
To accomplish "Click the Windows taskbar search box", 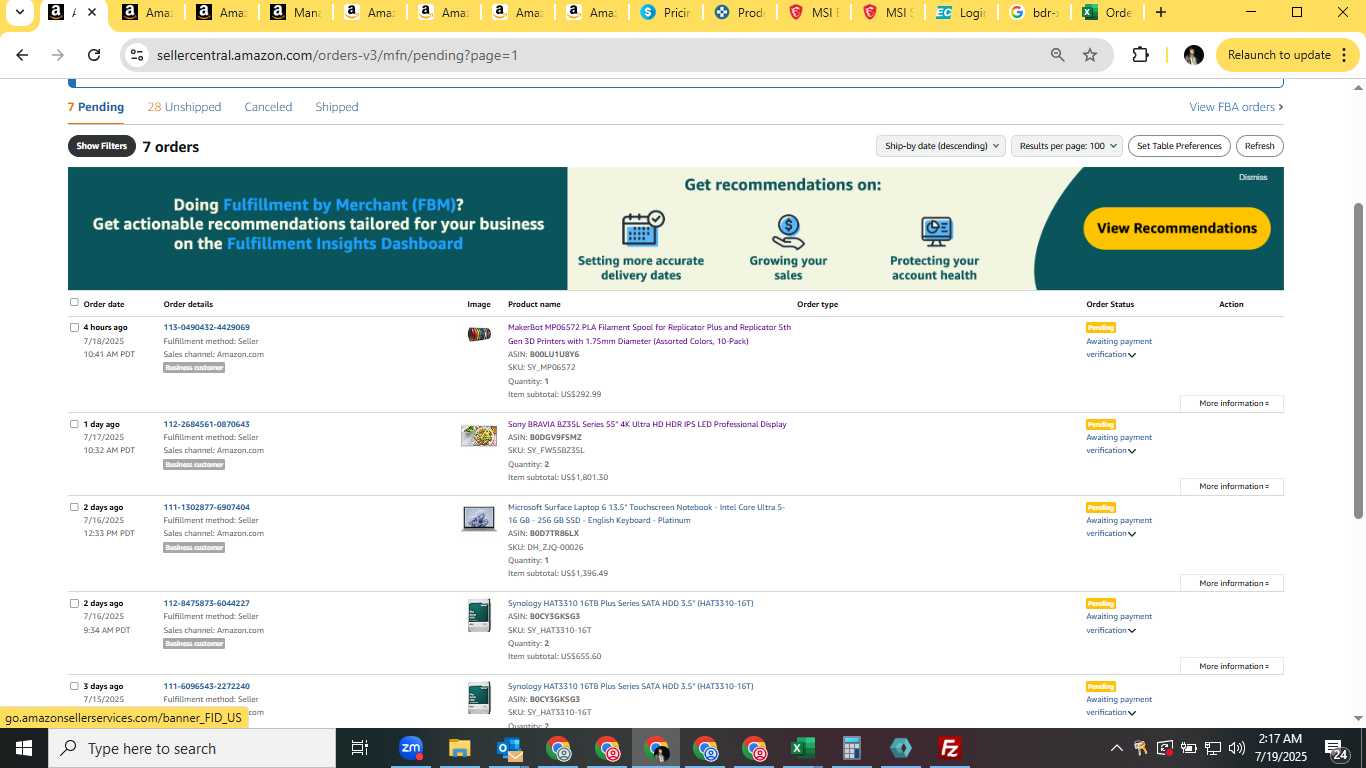I will (x=192, y=748).
